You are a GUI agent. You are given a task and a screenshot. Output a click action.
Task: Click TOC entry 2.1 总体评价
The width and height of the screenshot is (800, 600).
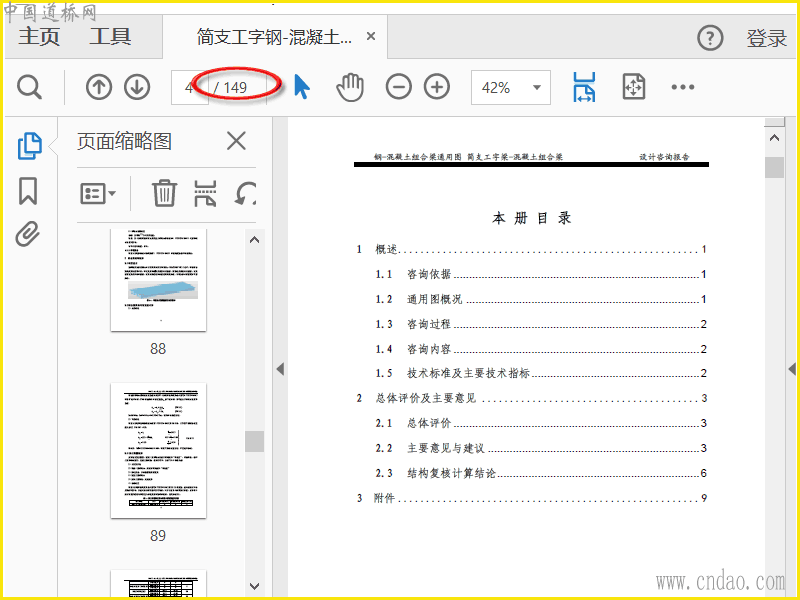(x=541, y=423)
